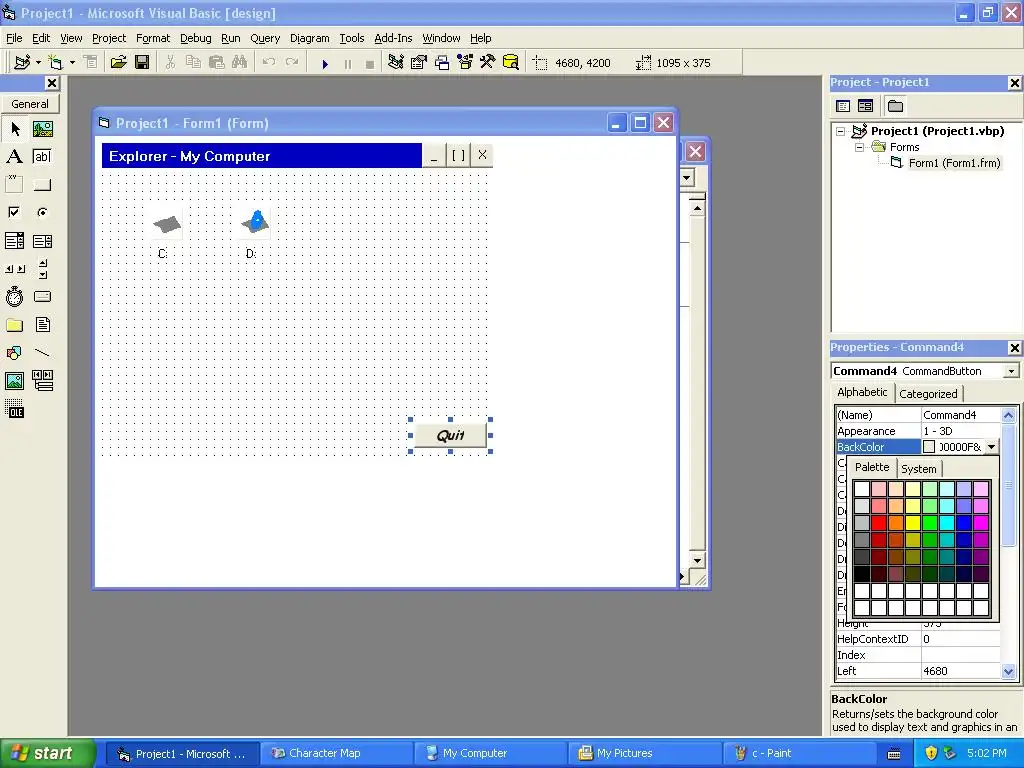1024x768 pixels.
Task: Click the Quit button on form
Action: point(450,436)
